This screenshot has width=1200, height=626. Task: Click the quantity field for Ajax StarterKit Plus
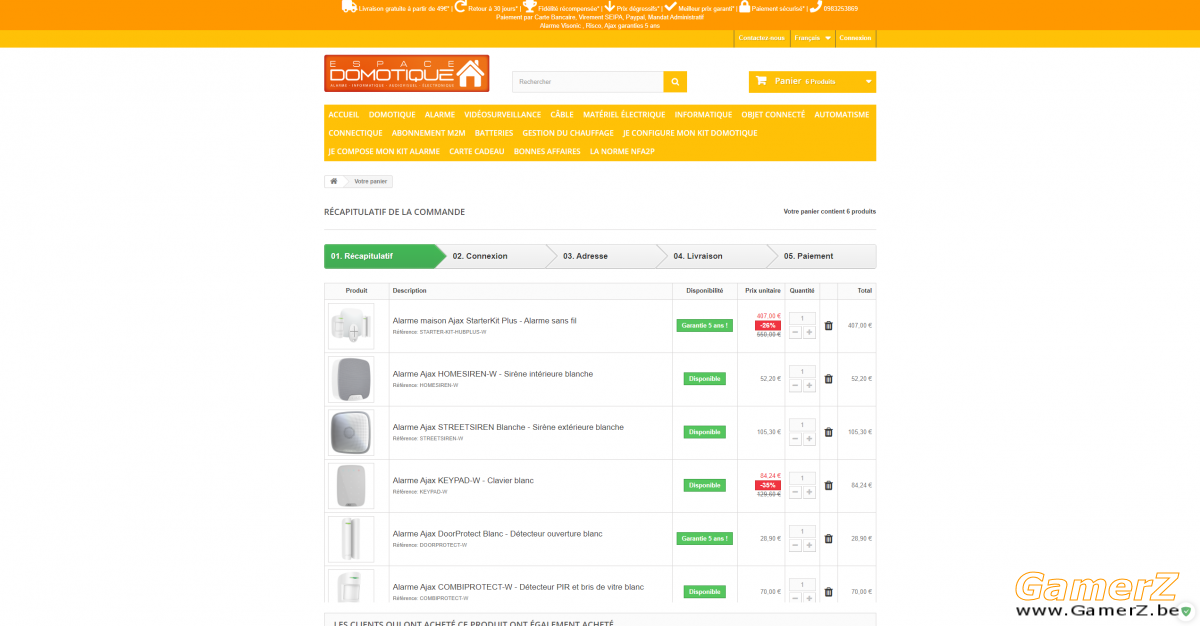802,319
